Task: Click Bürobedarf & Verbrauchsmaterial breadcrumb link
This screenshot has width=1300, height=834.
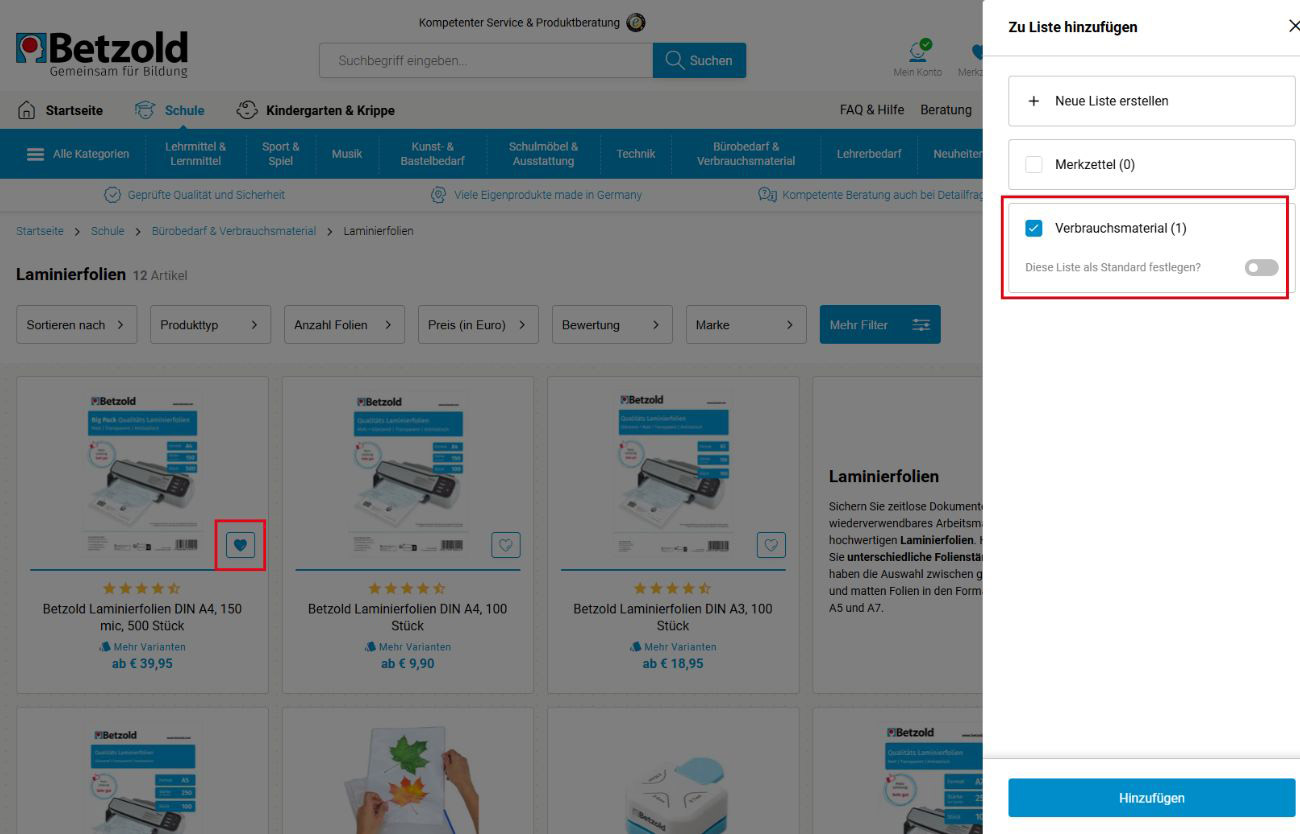Action: 234,231
